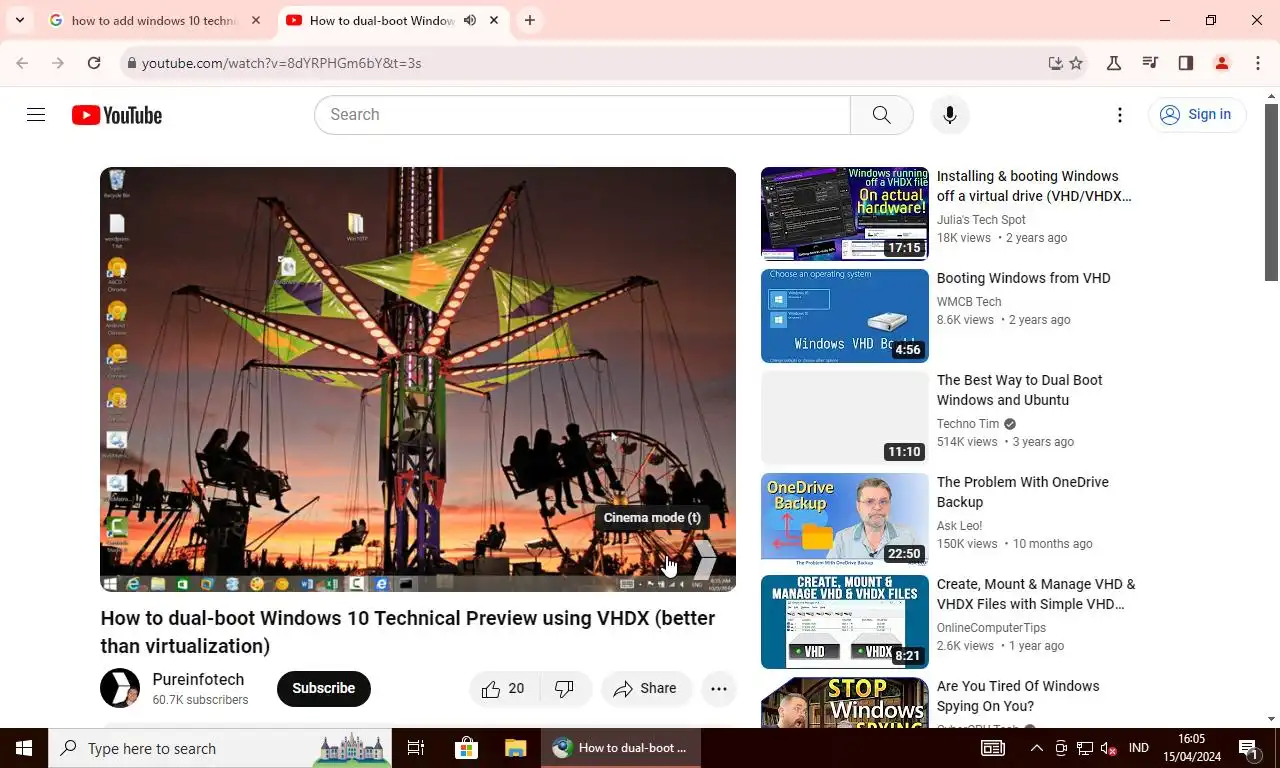Open 'The Best Way to Dual Boot' video

[1019, 390]
